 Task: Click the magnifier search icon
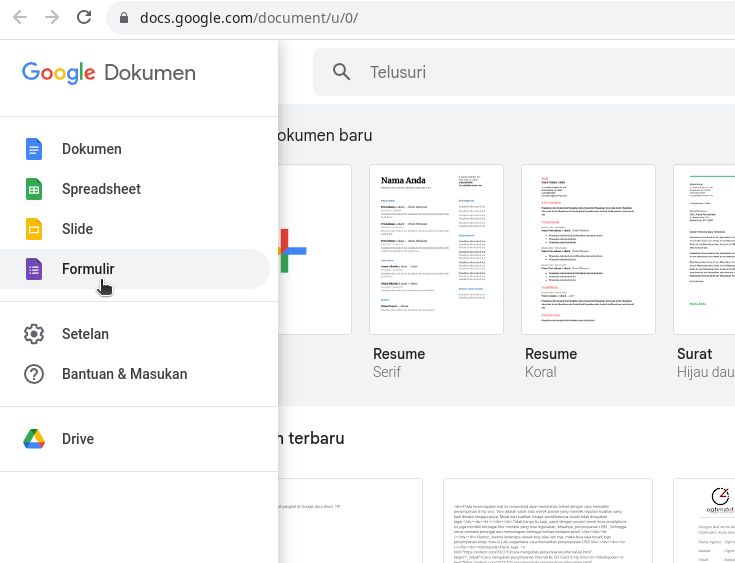point(341,72)
